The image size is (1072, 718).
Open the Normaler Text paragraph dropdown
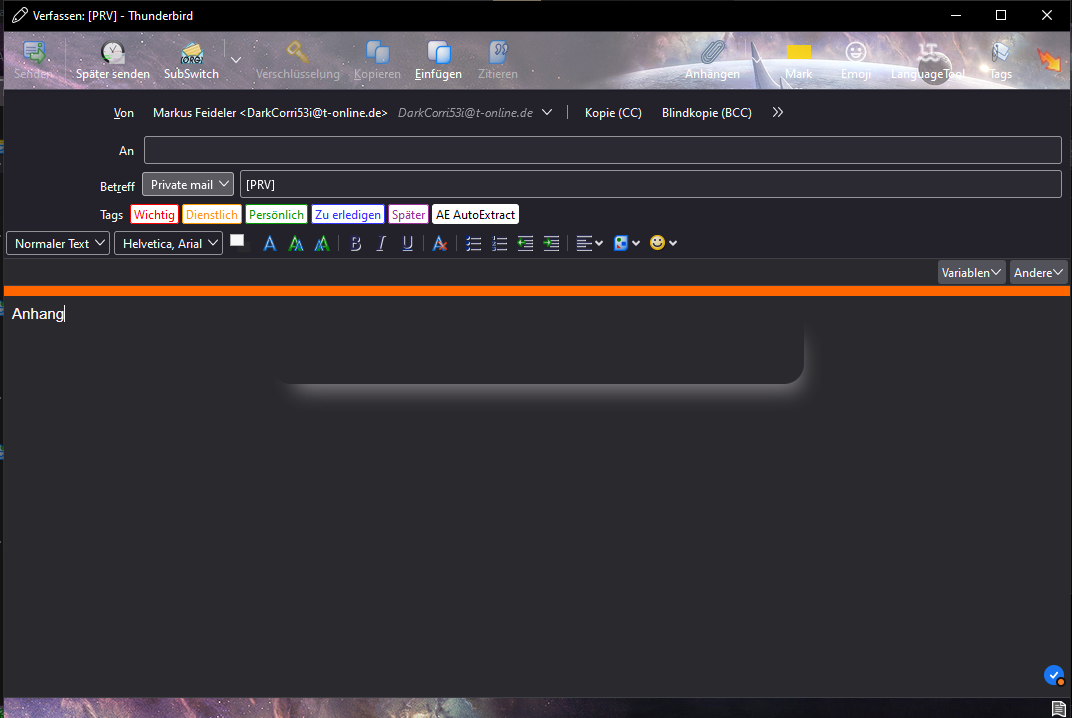coord(58,243)
